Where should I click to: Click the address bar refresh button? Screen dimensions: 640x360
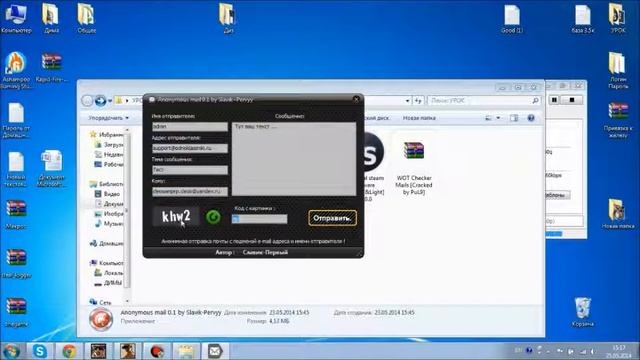[418, 100]
